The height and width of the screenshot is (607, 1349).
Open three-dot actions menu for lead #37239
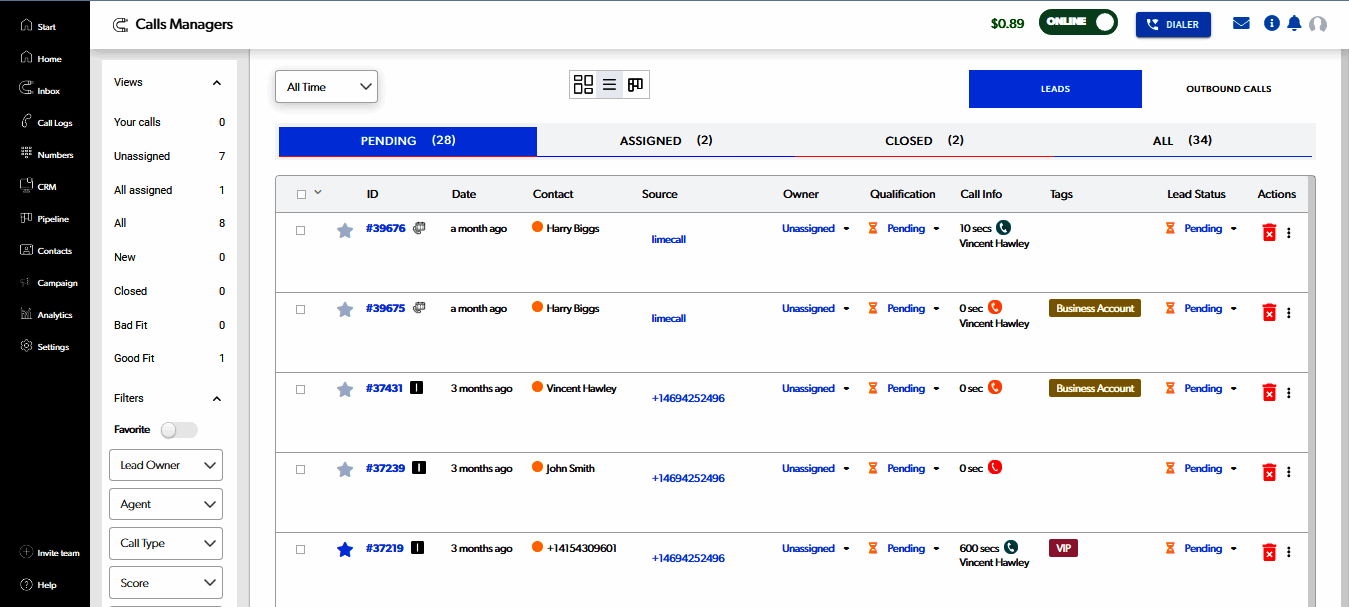(1288, 472)
